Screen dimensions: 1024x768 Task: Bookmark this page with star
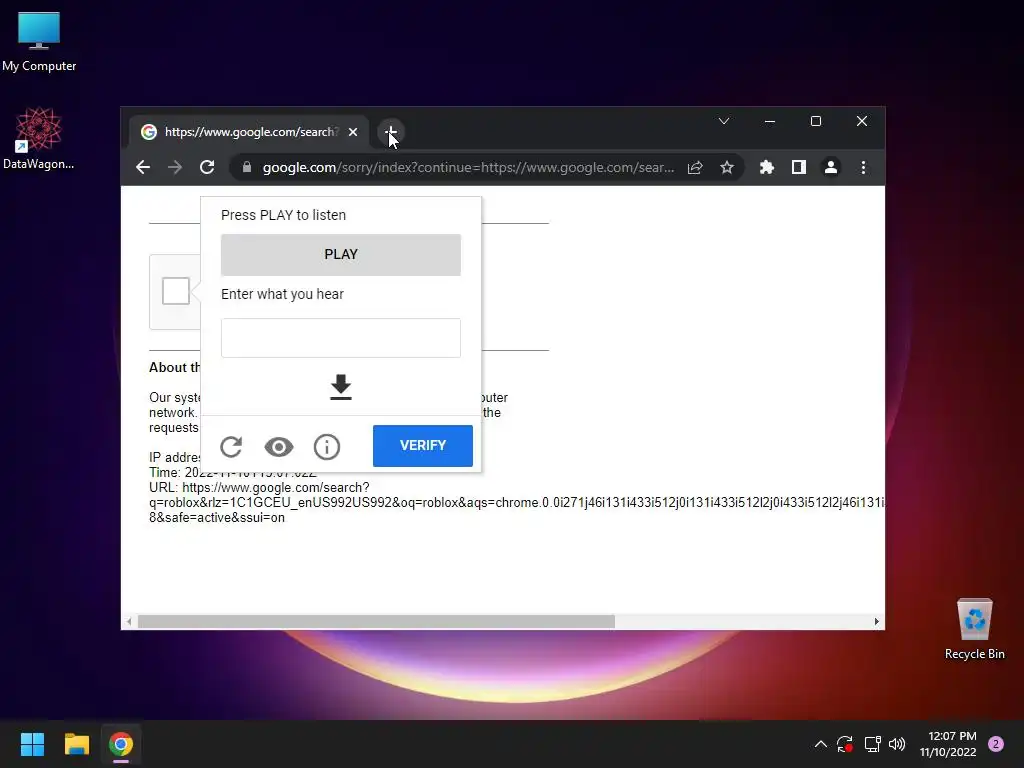(x=727, y=168)
